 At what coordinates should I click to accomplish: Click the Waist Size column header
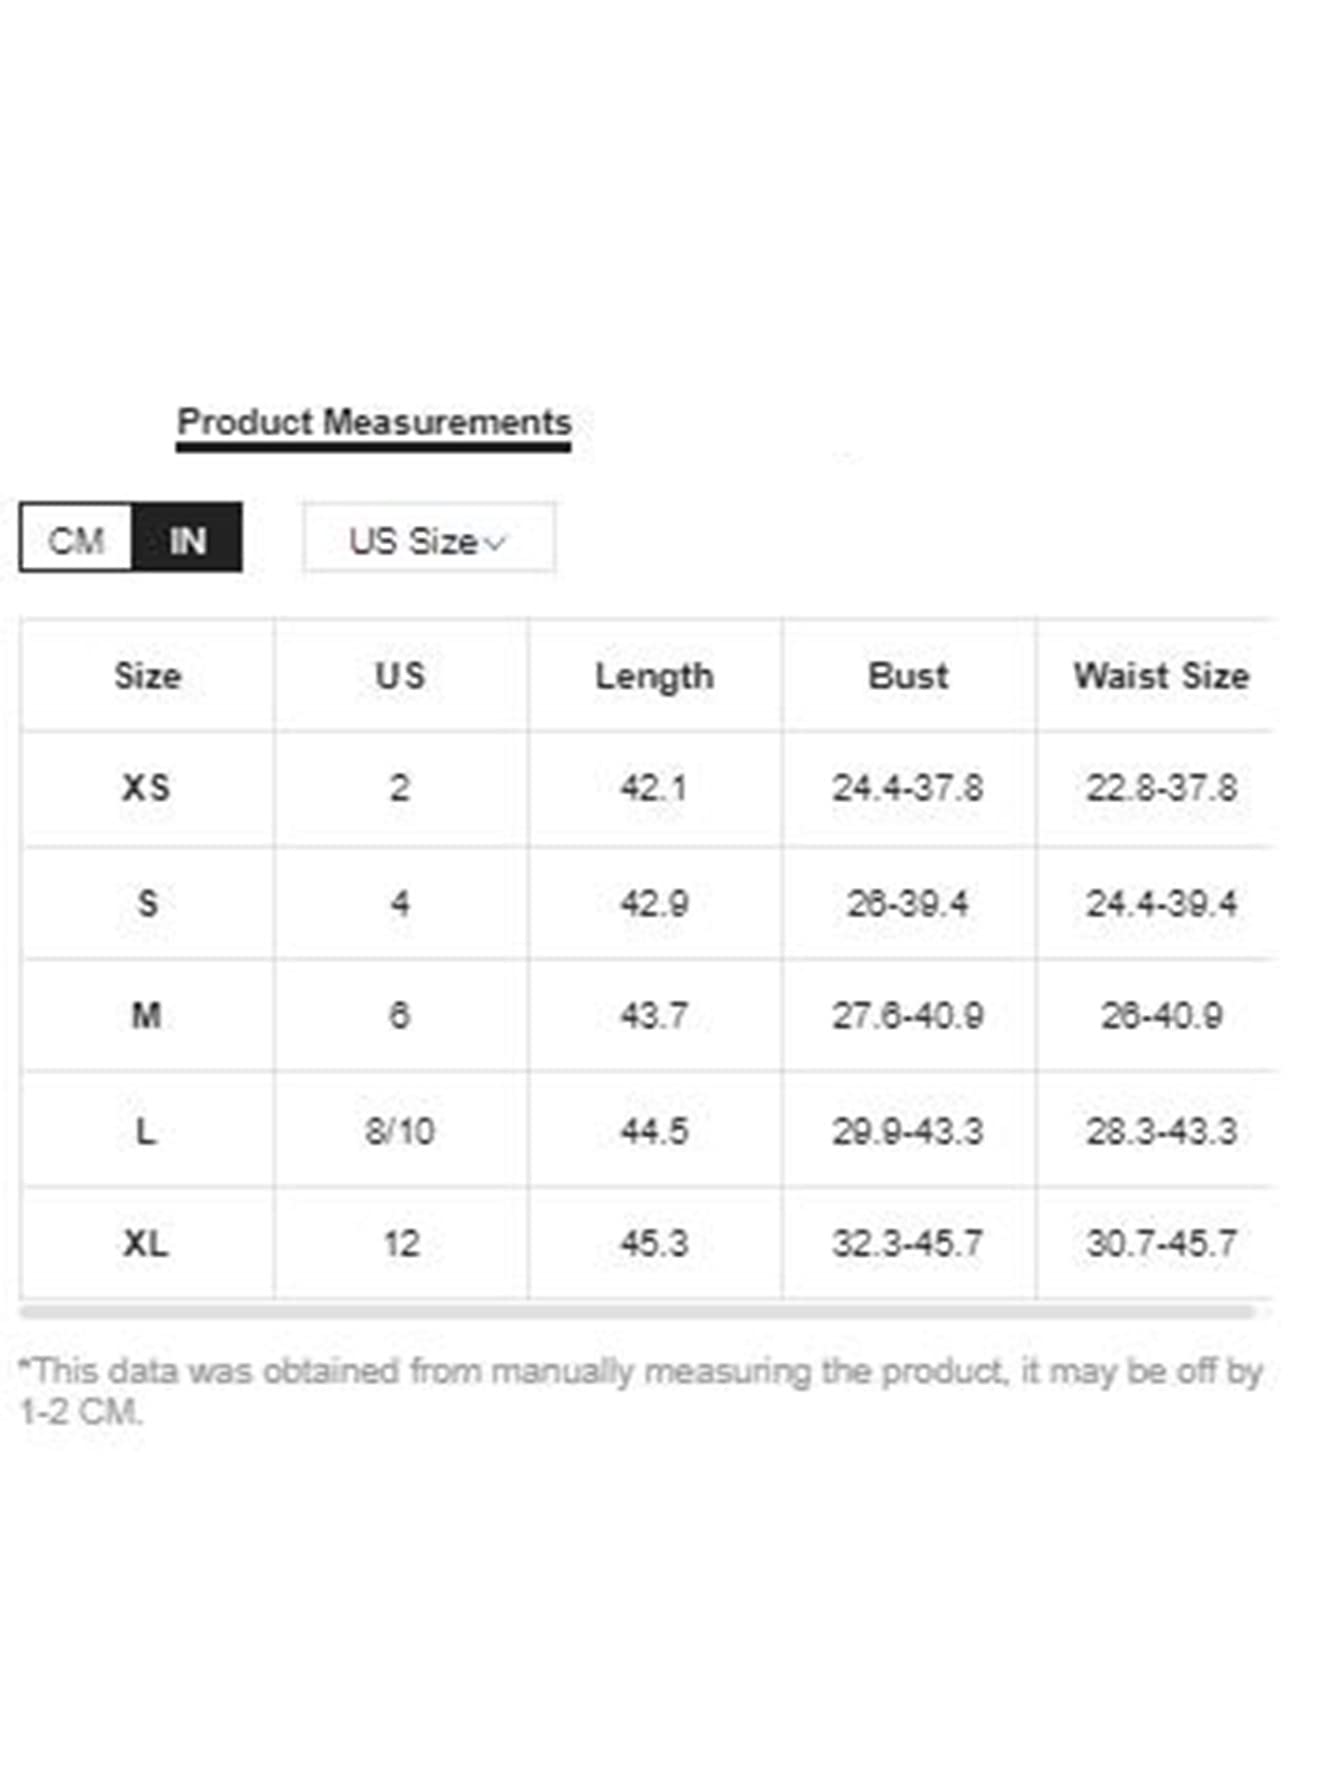click(x=1161, y=676)
